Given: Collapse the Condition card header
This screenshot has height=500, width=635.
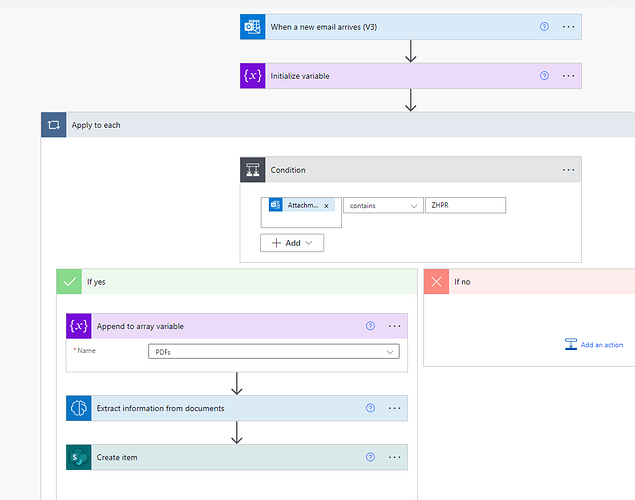Looking at the screenshot, I should tap(411, 170).
